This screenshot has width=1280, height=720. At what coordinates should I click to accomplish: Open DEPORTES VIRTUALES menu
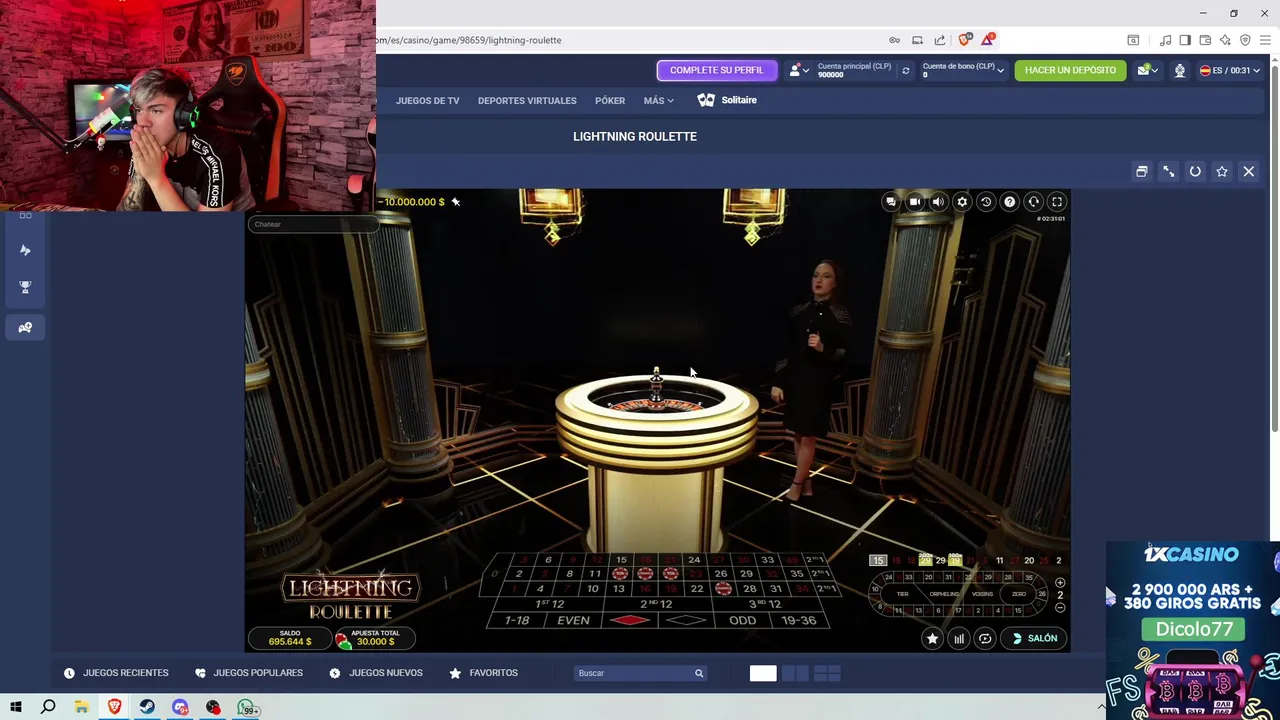pyautogui.click(x=527, y=100)
